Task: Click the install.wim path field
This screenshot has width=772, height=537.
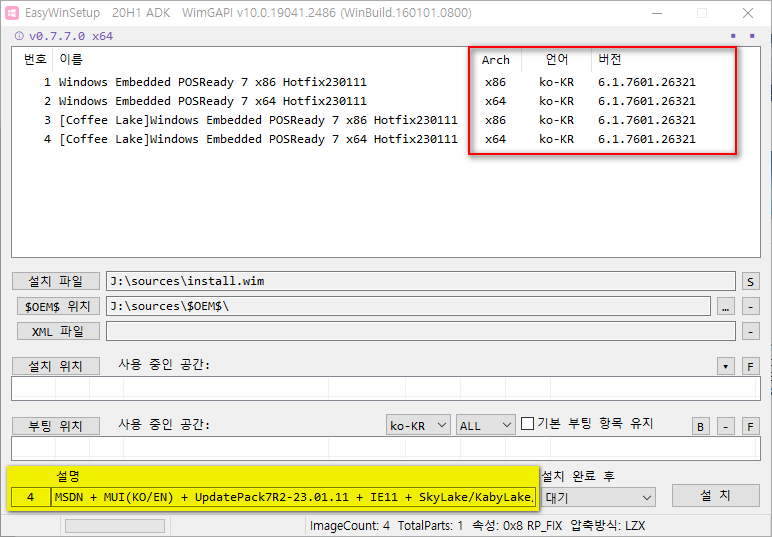Action: tap(420, 281)
